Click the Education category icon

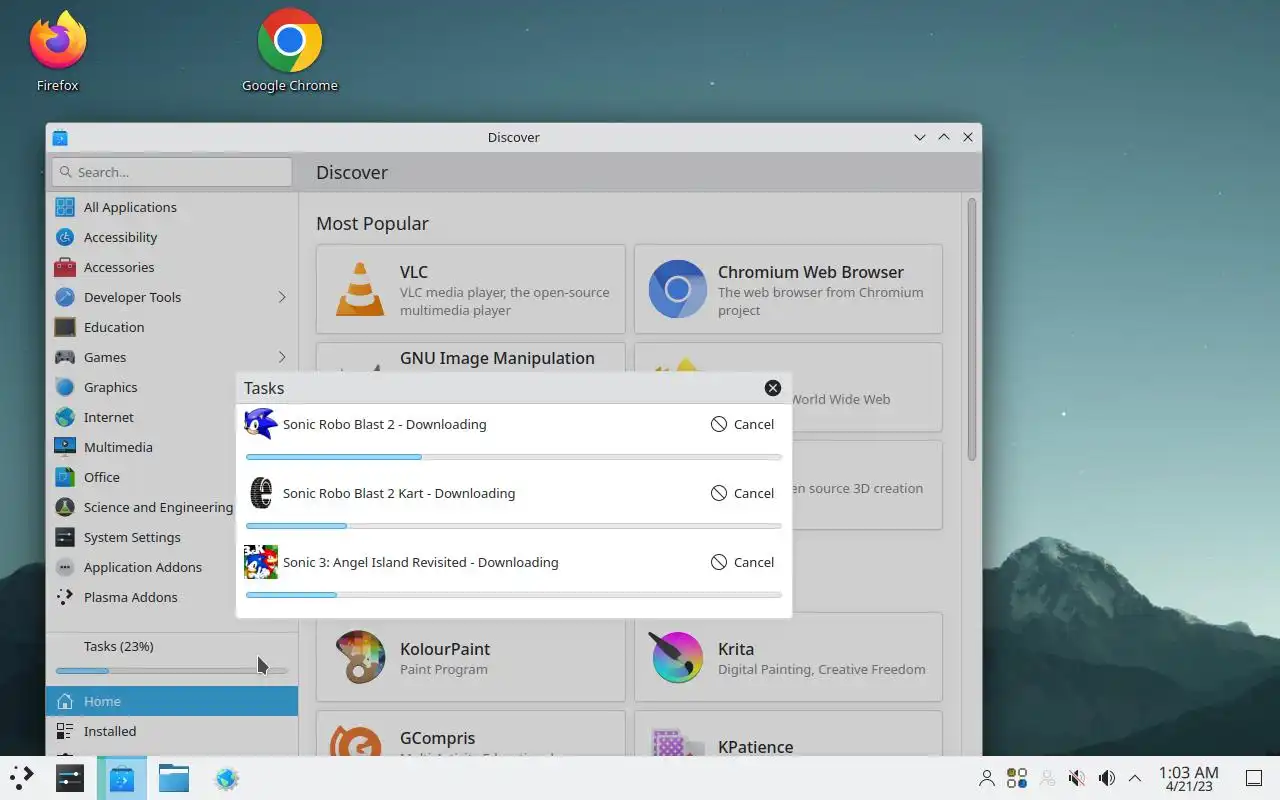point(65,327)
